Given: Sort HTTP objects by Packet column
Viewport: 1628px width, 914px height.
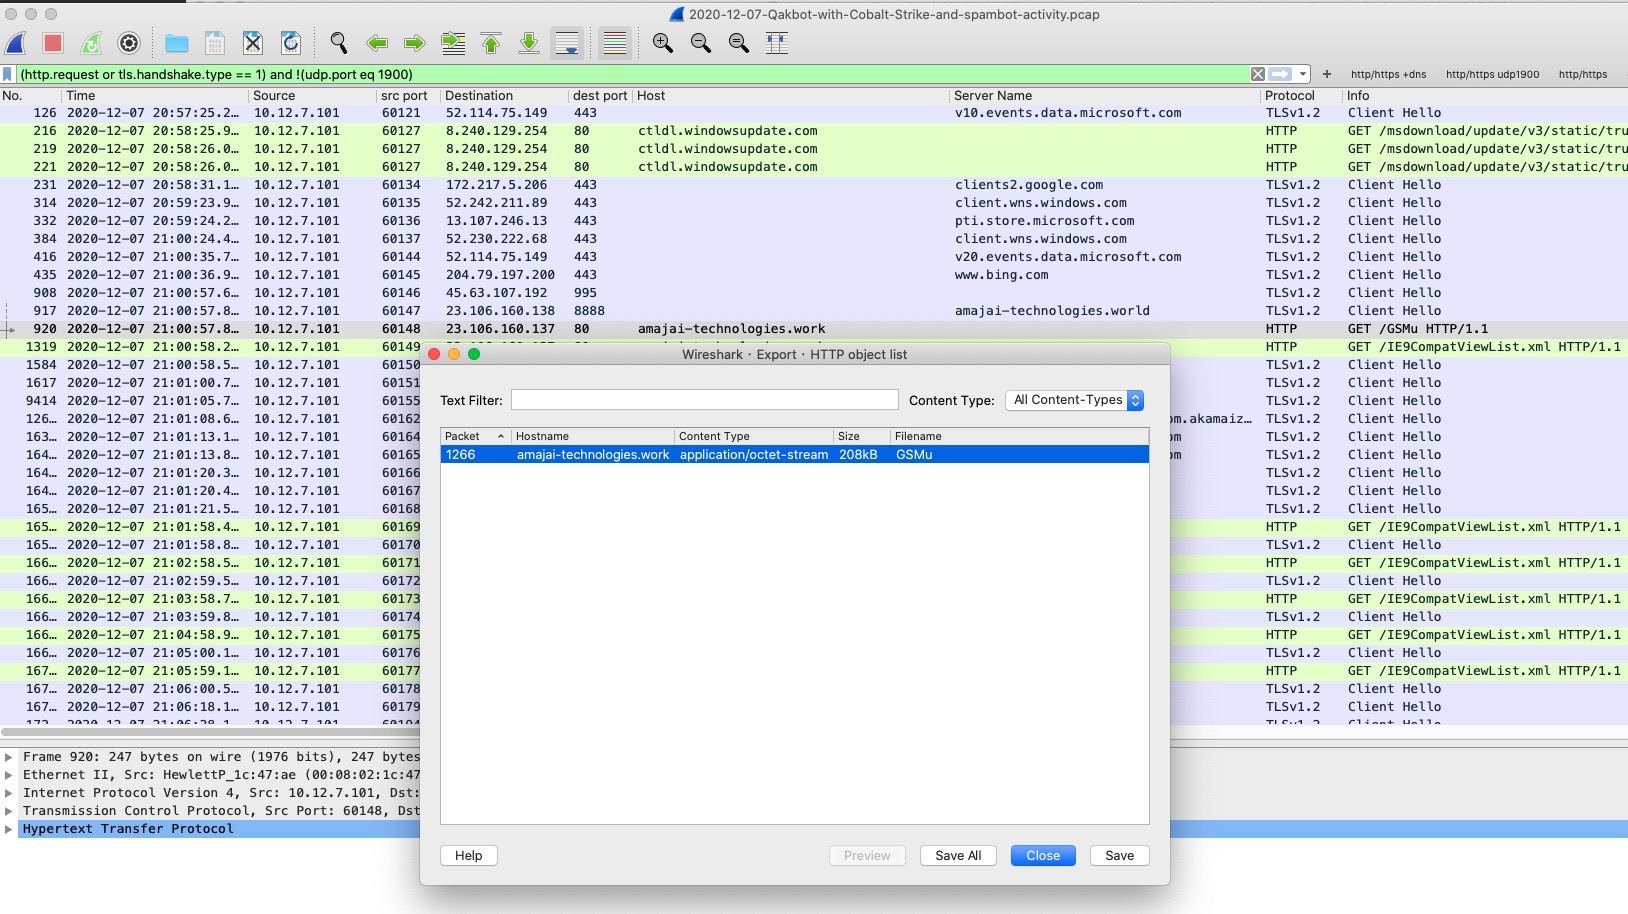Looking at the screenshot, I should tap(475, 436).
